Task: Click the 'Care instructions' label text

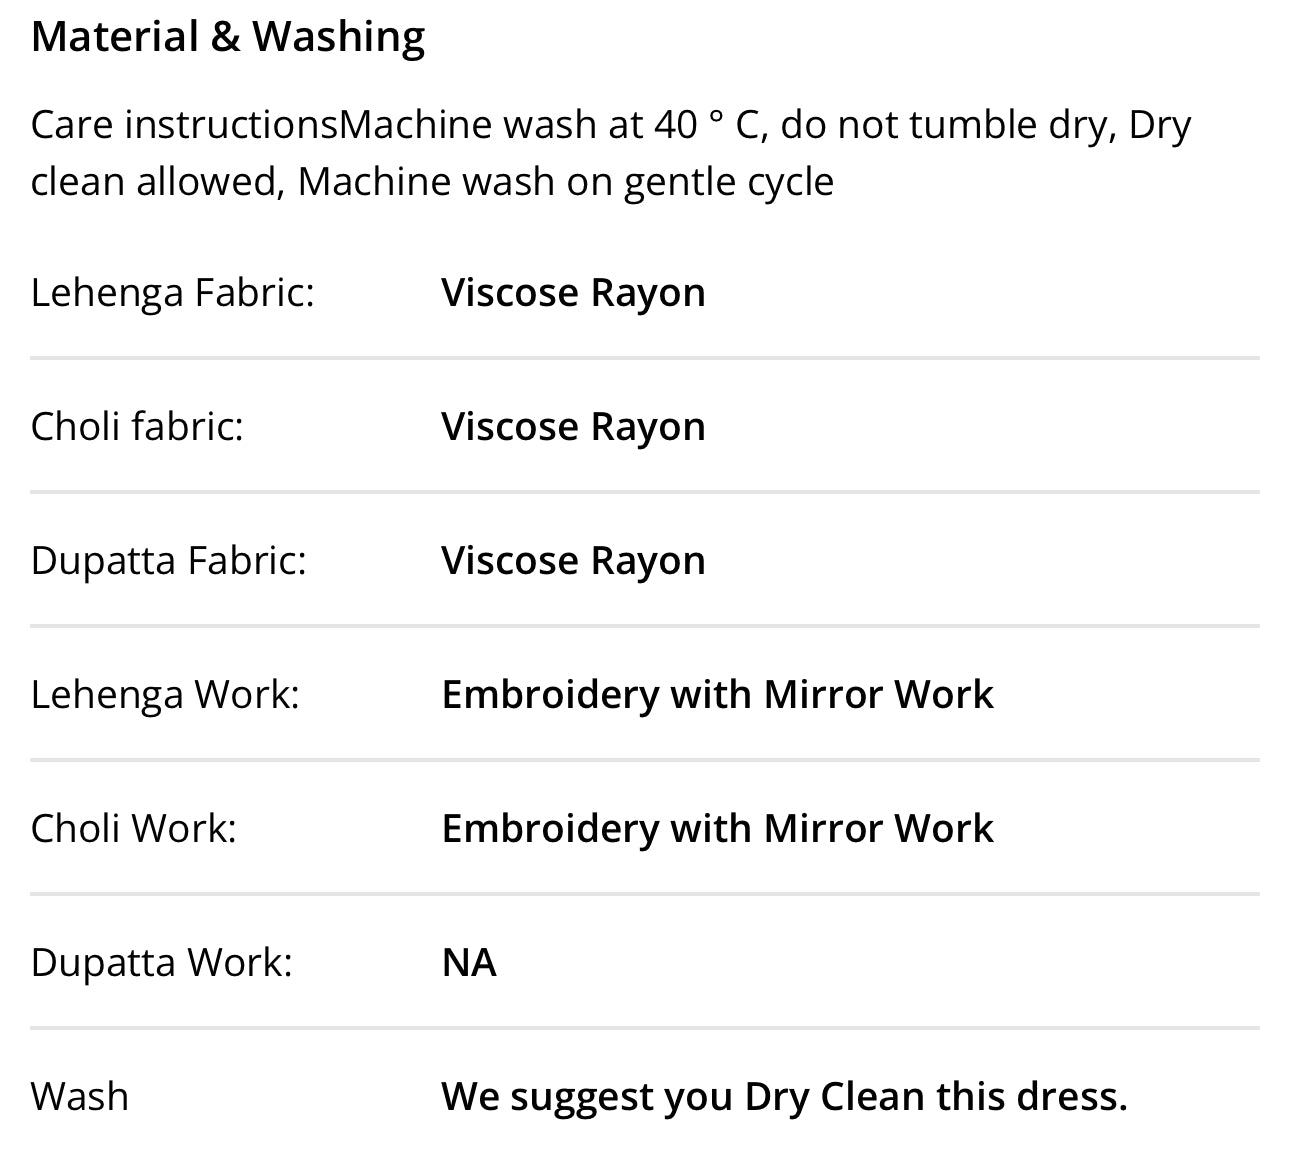Action: (x=184, y=125)
